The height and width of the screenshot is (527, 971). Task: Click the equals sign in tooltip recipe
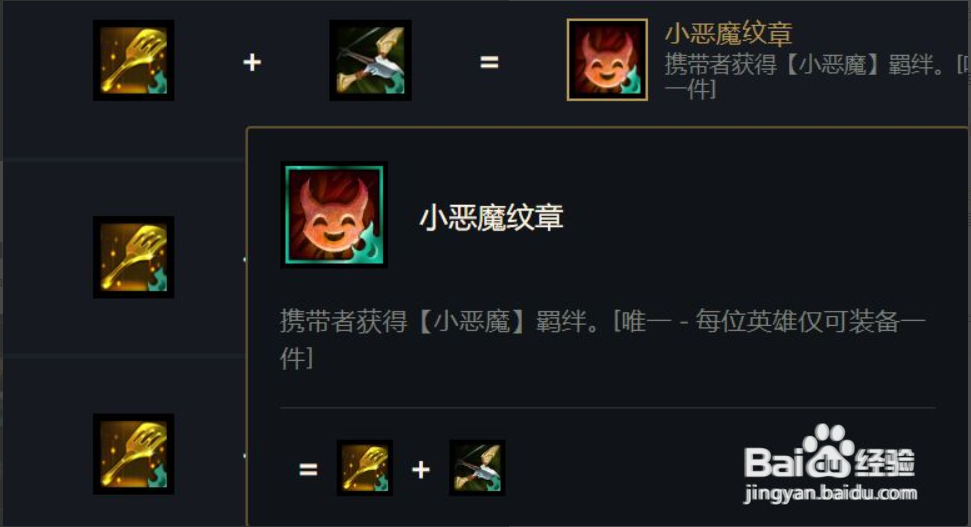(308, 469)
